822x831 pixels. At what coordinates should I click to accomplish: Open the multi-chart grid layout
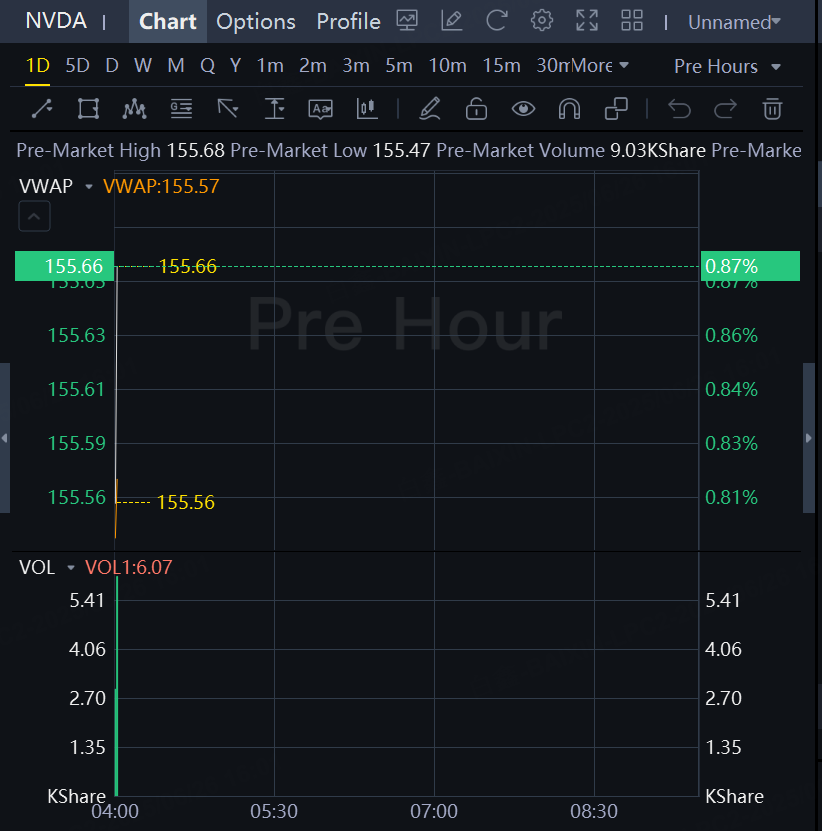click(632, 21)
